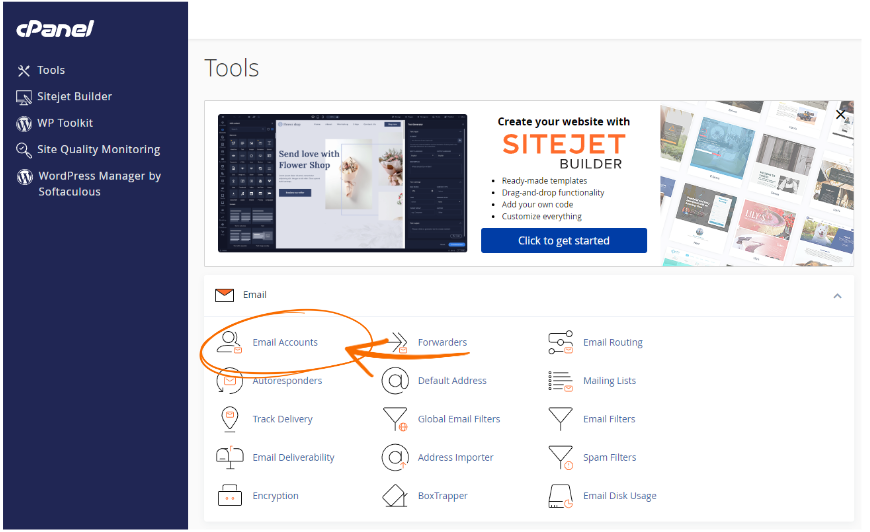Open the Default Address link
Screen dimensions: 870x532
click(x=452, y=381)
